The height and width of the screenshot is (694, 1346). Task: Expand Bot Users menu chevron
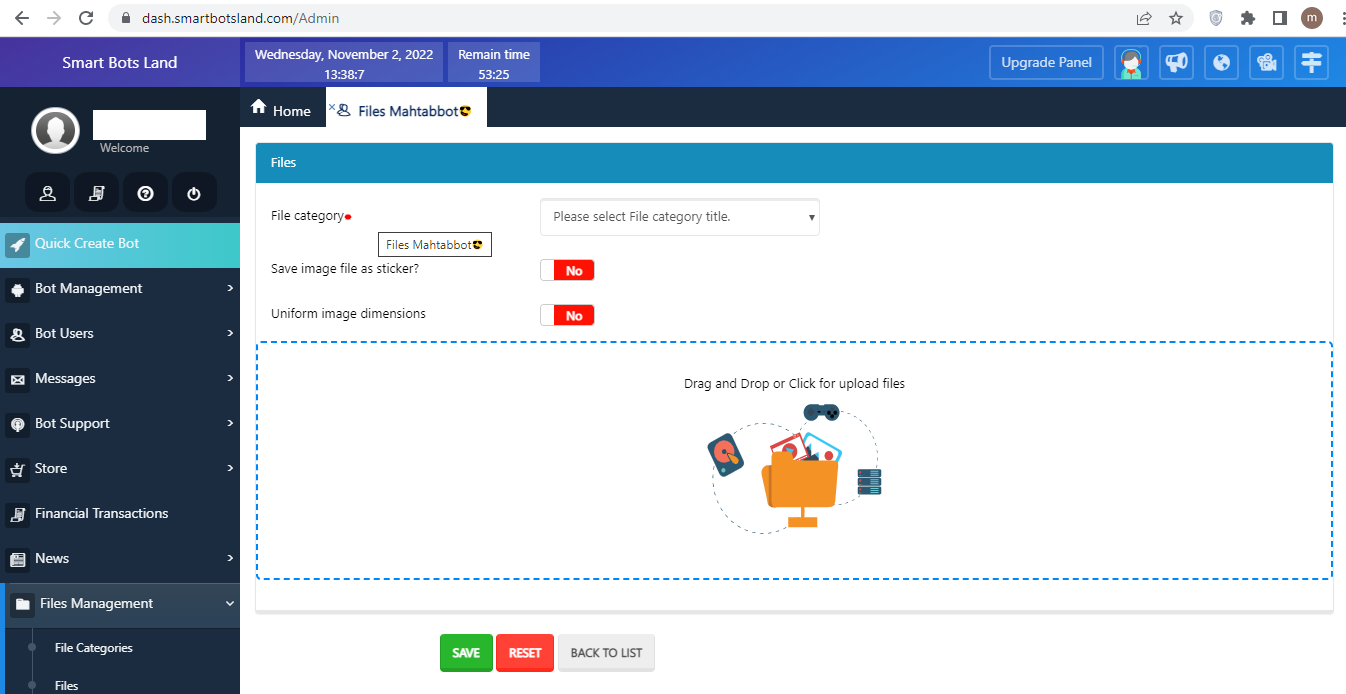[230, 333]
